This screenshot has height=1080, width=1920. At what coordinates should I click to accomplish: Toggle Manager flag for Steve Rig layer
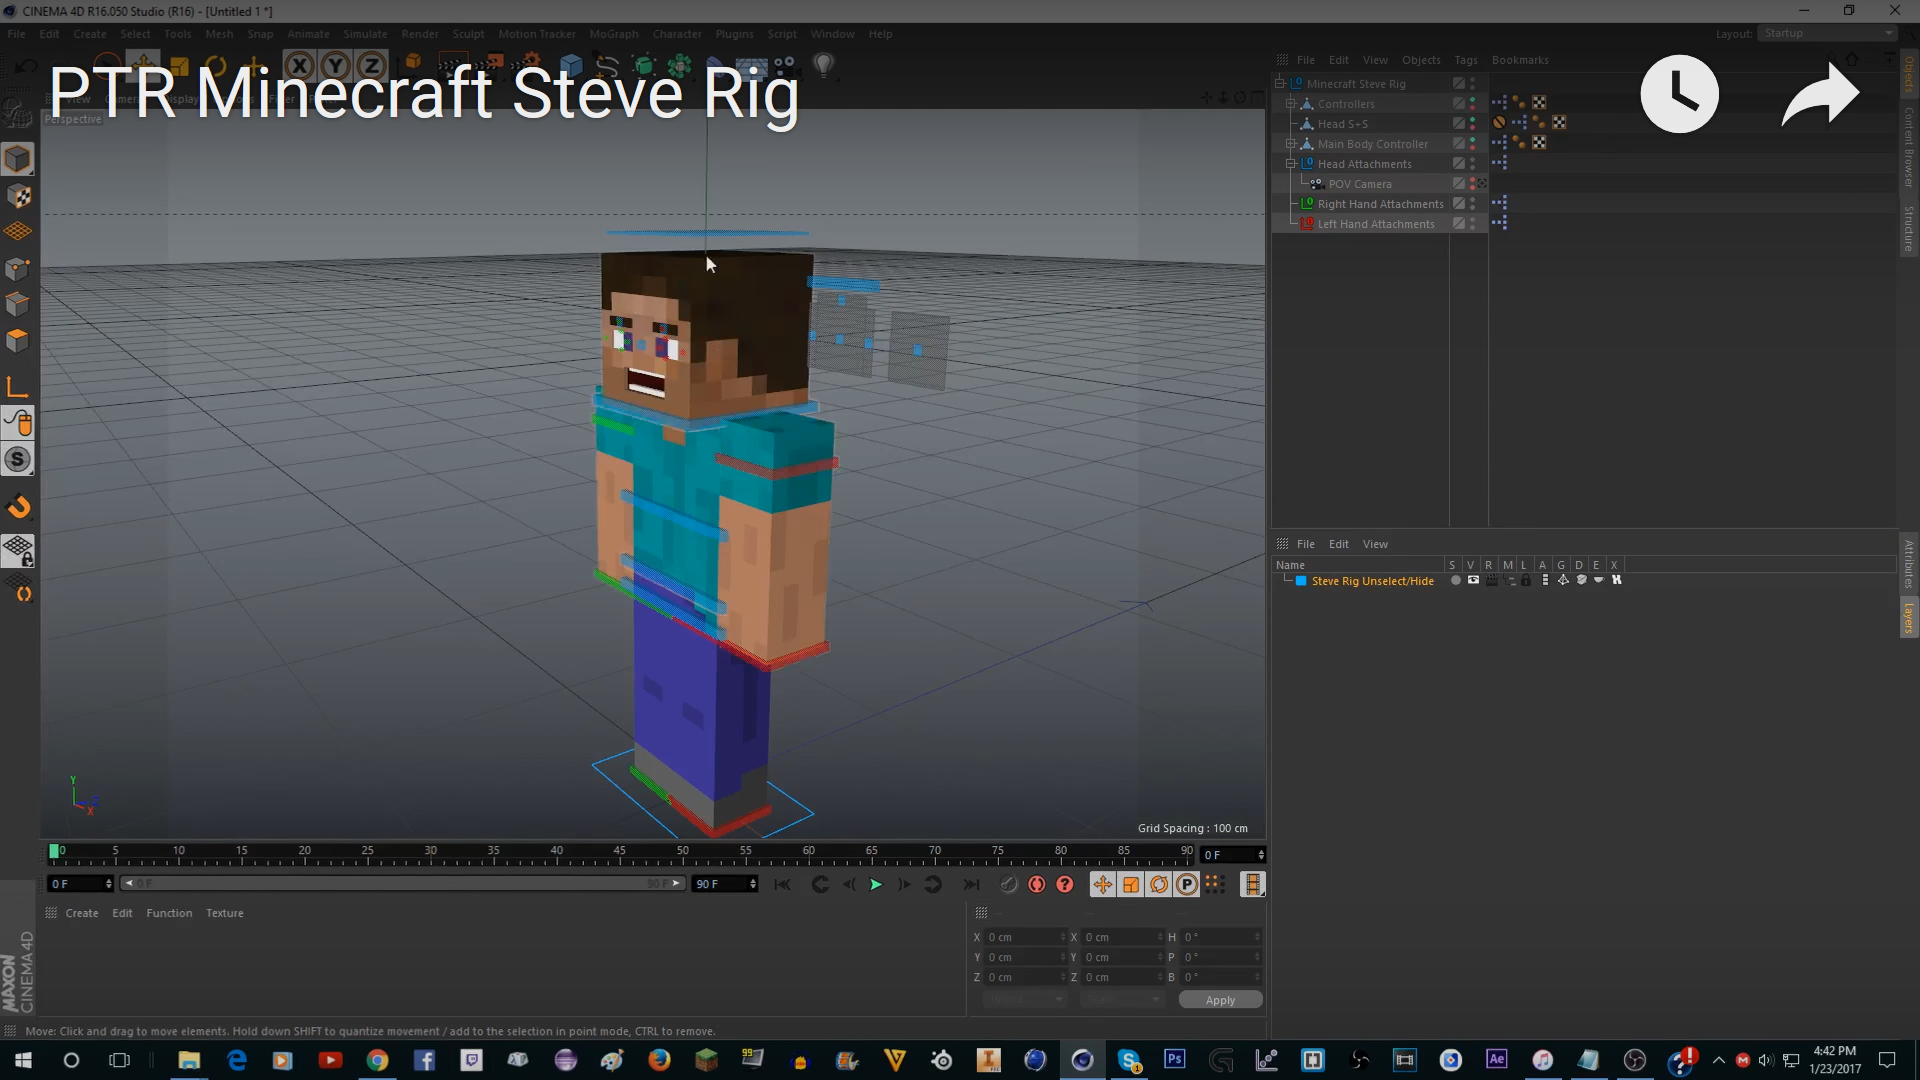1509,580
